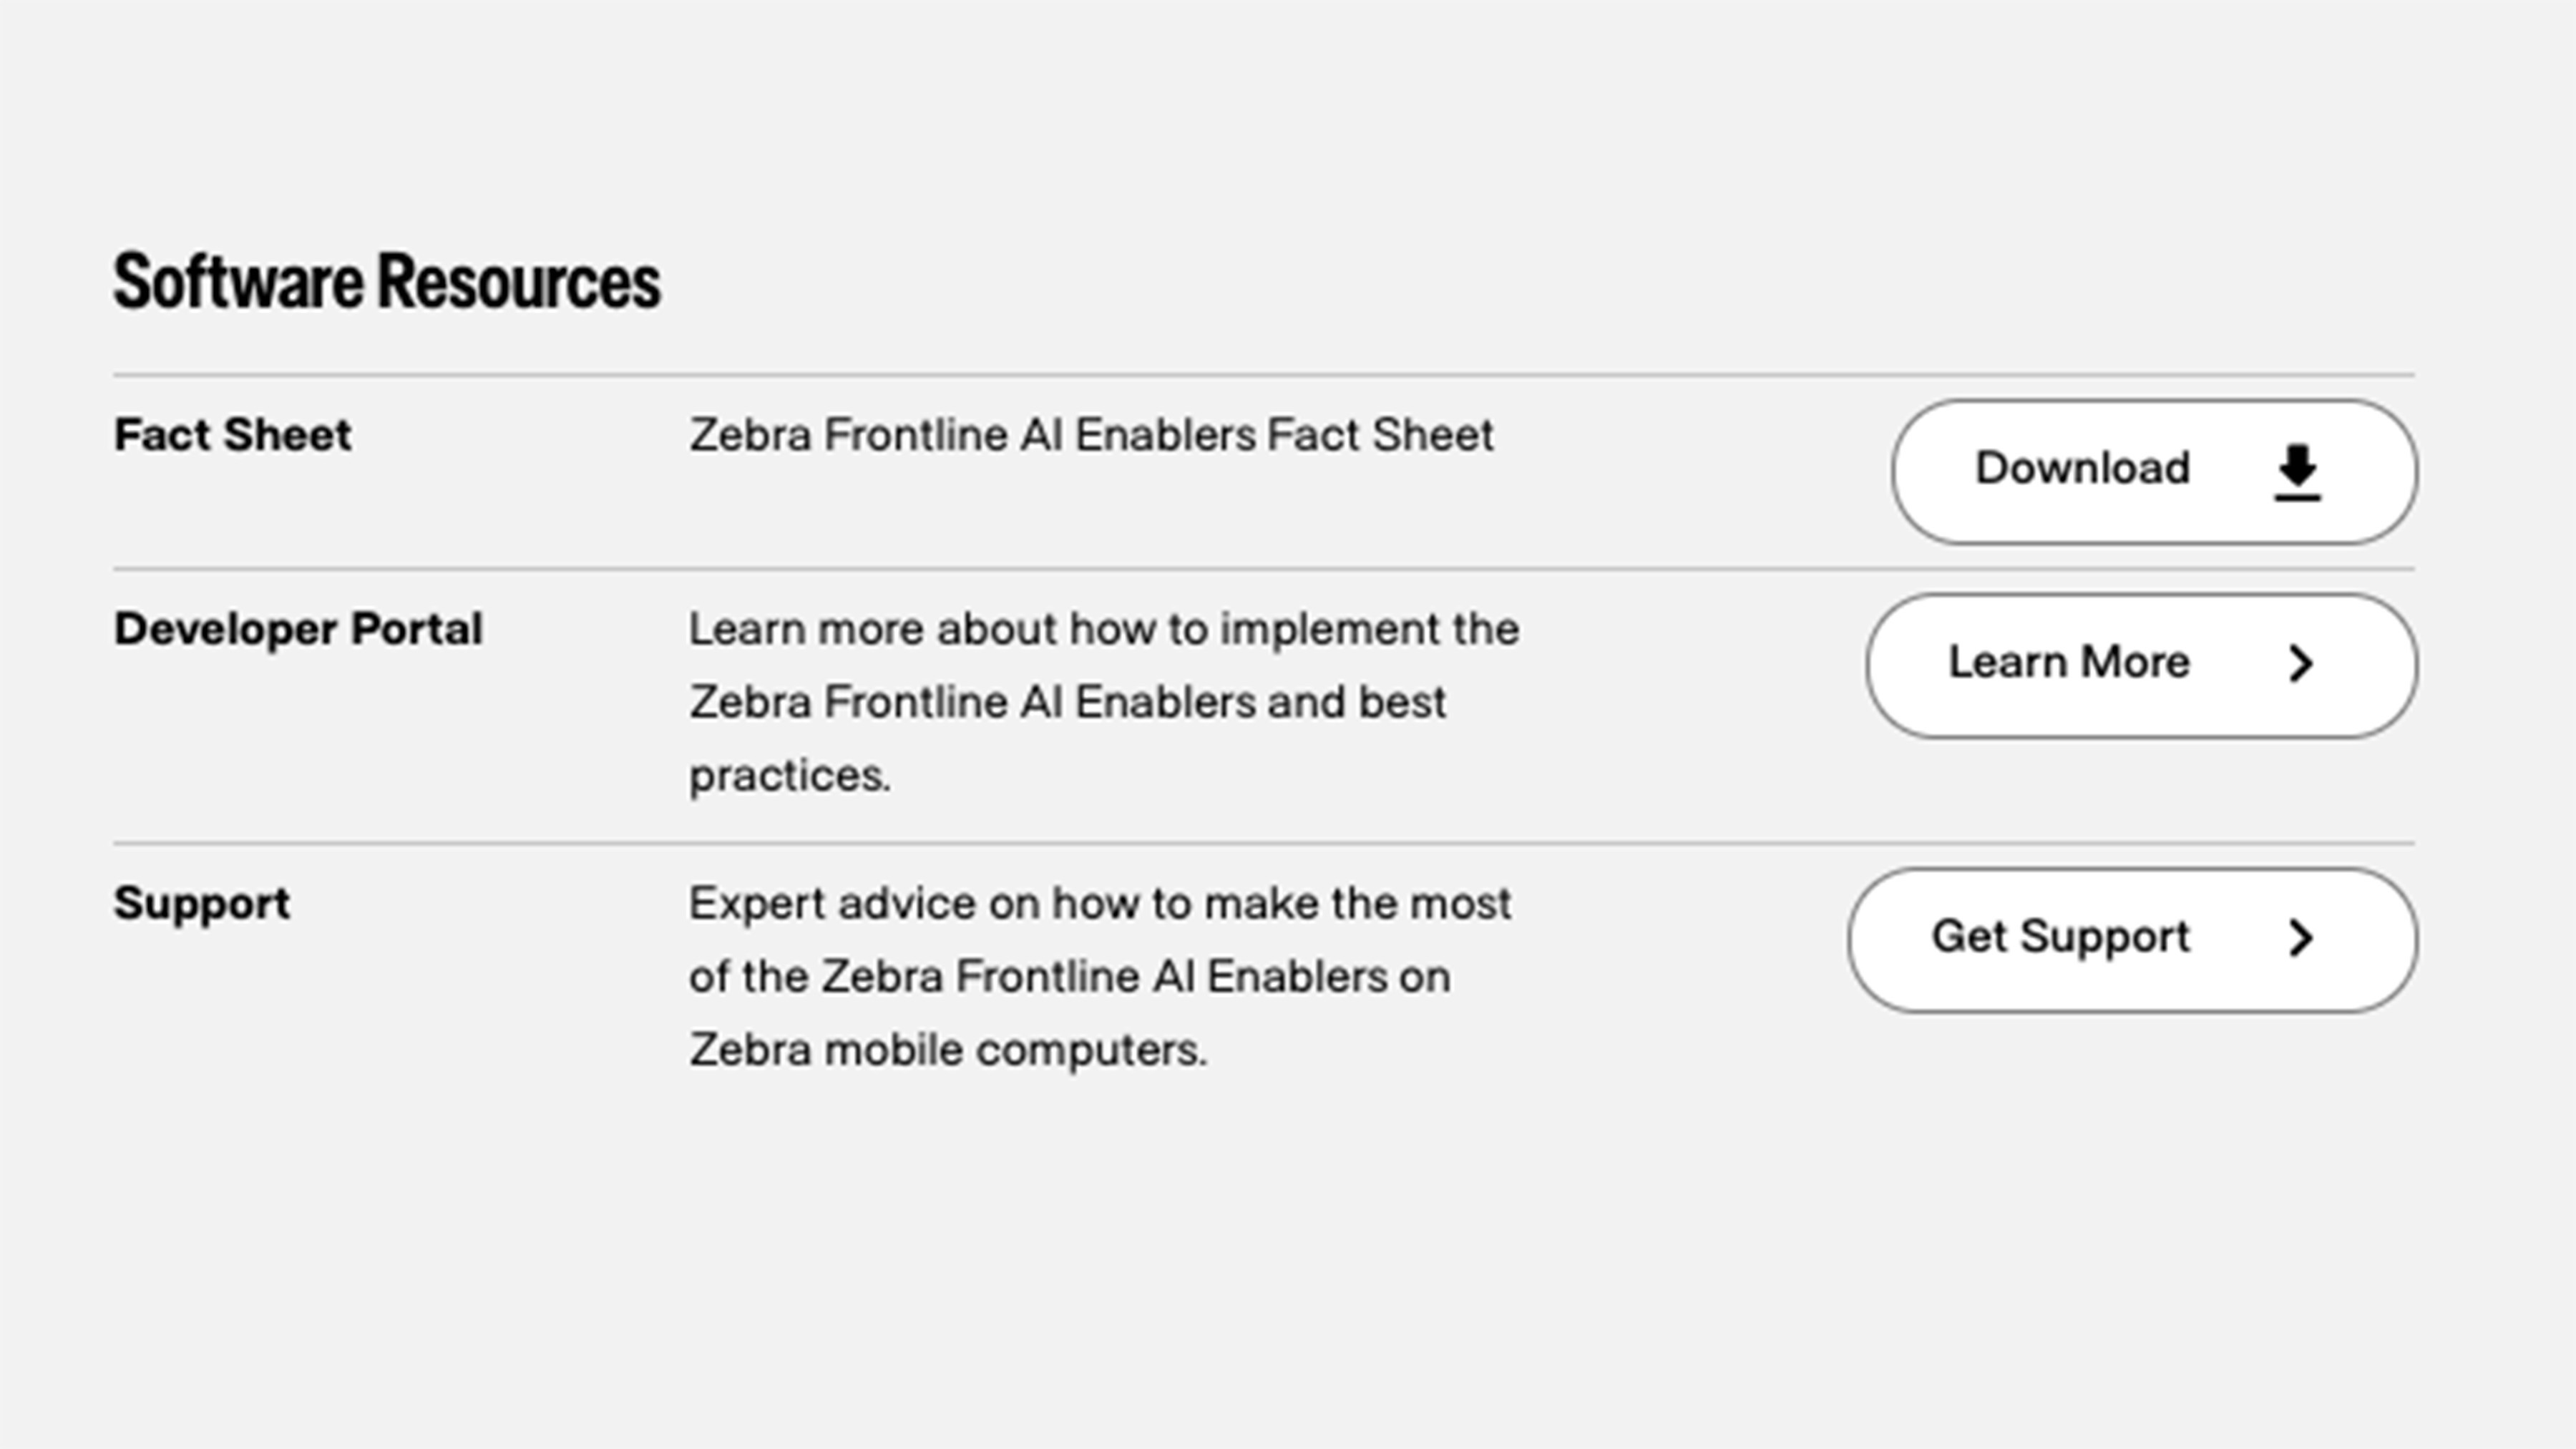Click the Software Resources section heading

pyautogui.click(x=388, y=282)
